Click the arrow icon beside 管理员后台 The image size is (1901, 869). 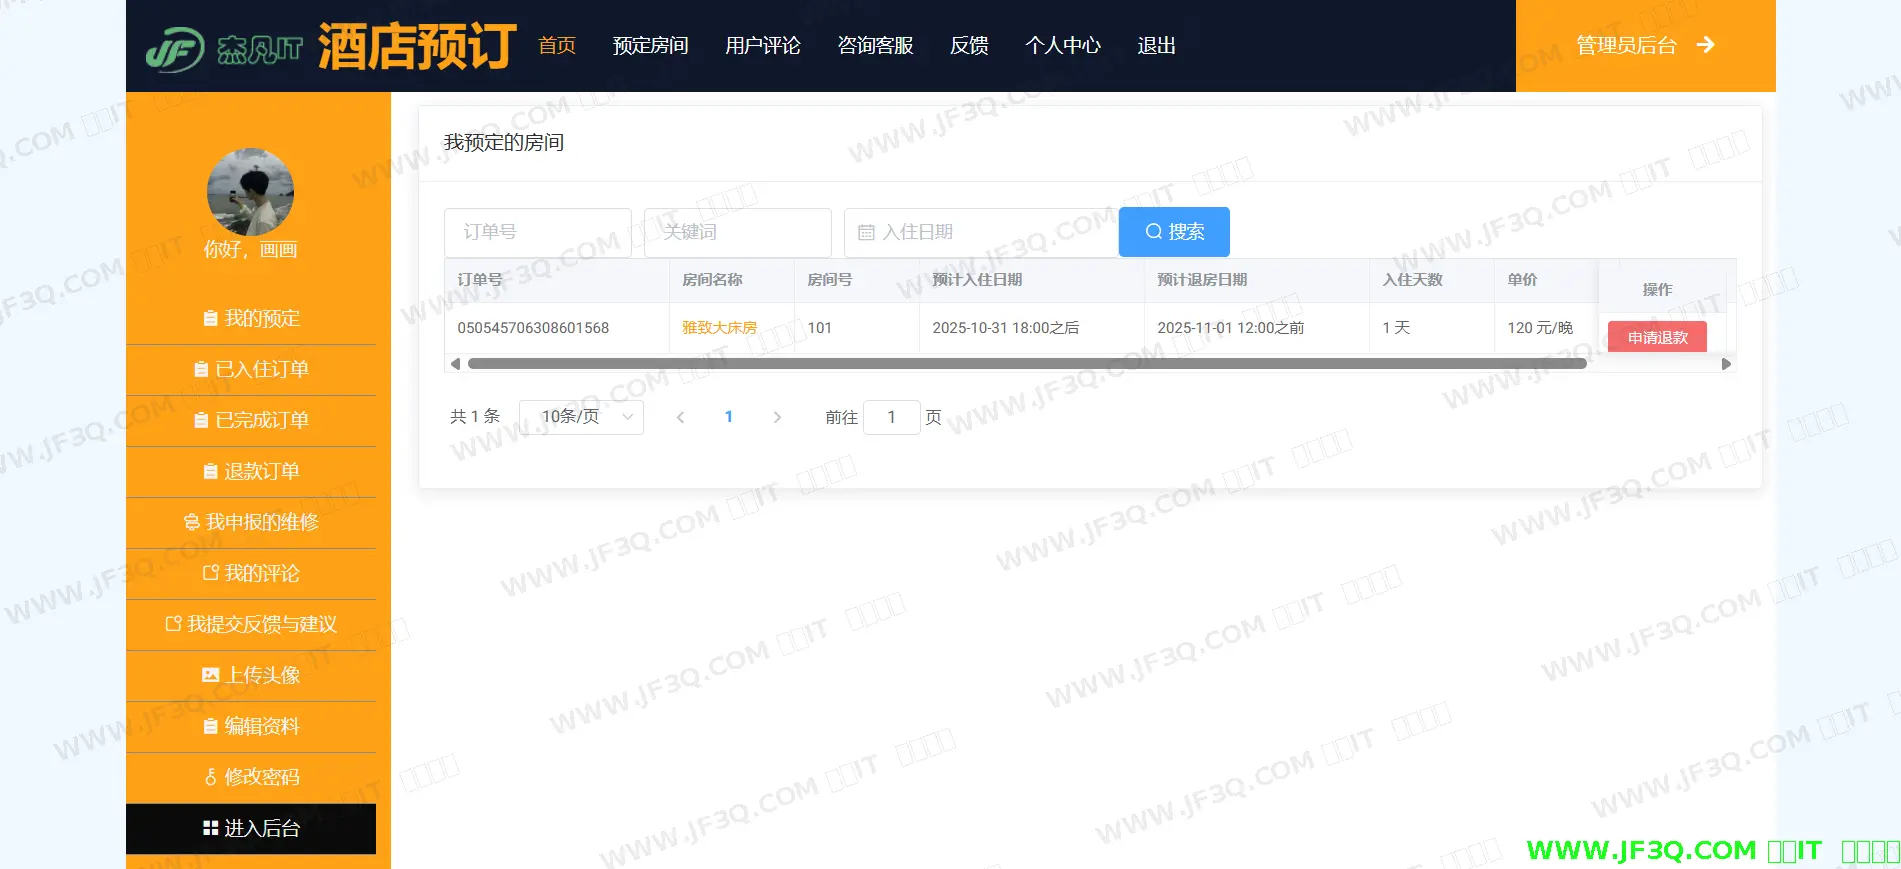(1706, 45)
